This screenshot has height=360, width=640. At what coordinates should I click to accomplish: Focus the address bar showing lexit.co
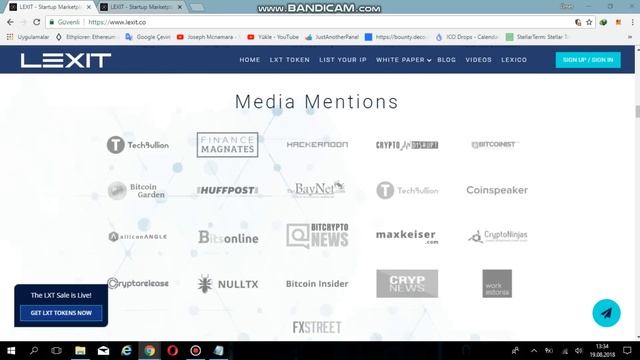(310, 22)
